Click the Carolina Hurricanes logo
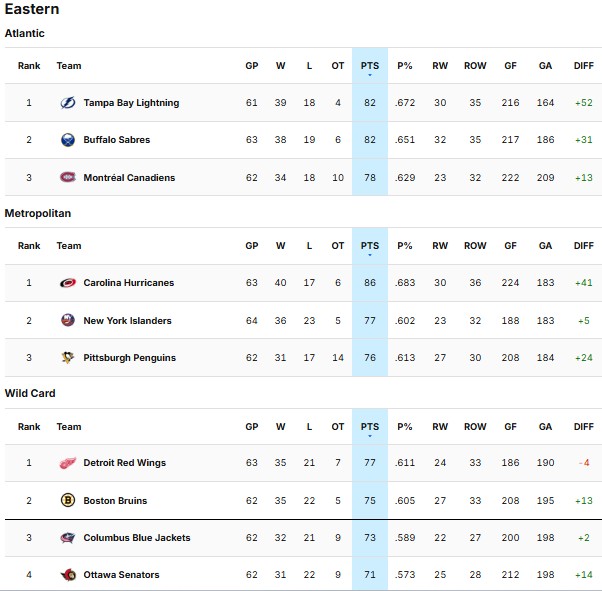The width and height of the screenshot is (602, 591). (x=68, y=283)
